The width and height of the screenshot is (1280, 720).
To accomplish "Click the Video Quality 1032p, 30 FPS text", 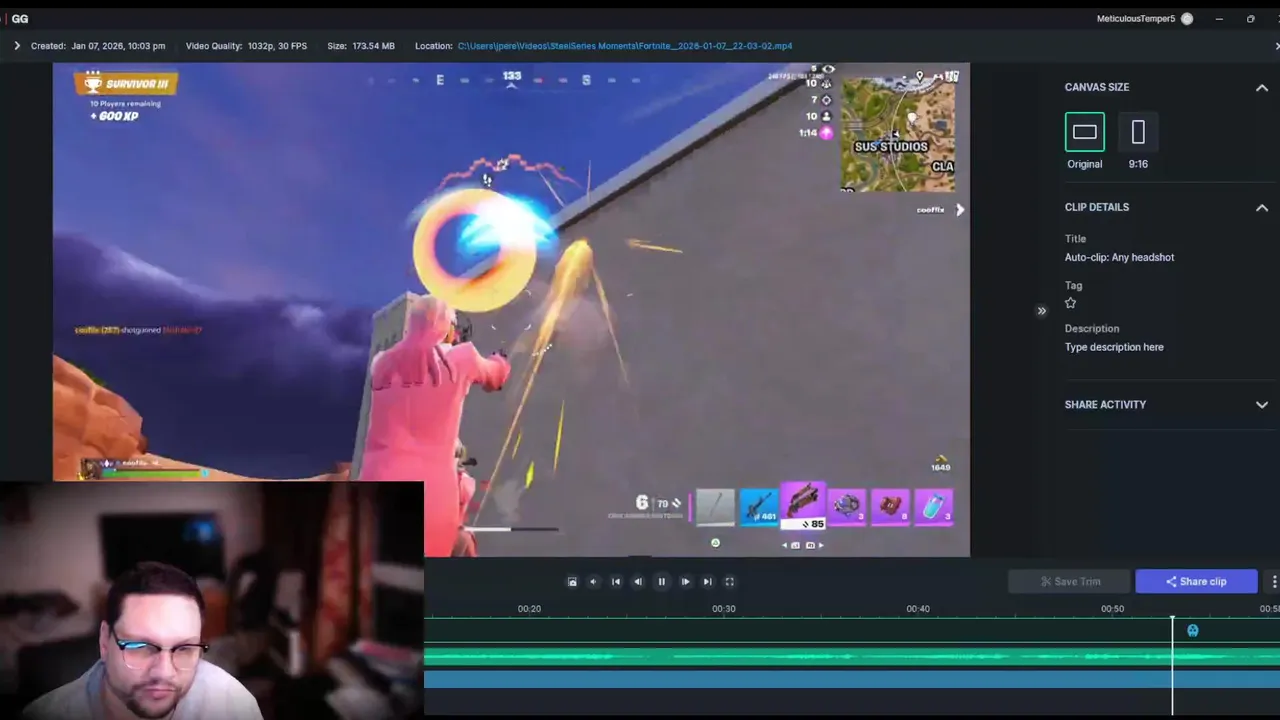I will coord(246,46).
